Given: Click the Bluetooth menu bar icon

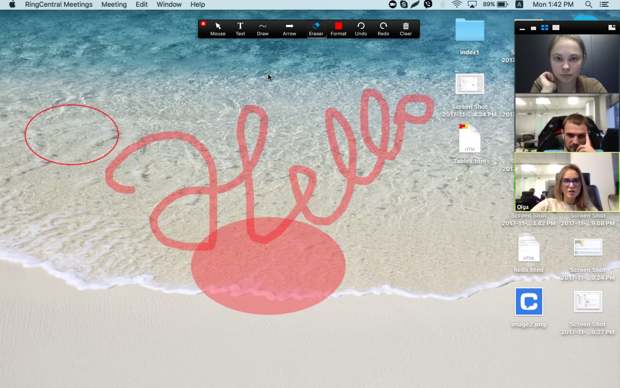Looking at the screenshot, I should (x=442, y=4).
